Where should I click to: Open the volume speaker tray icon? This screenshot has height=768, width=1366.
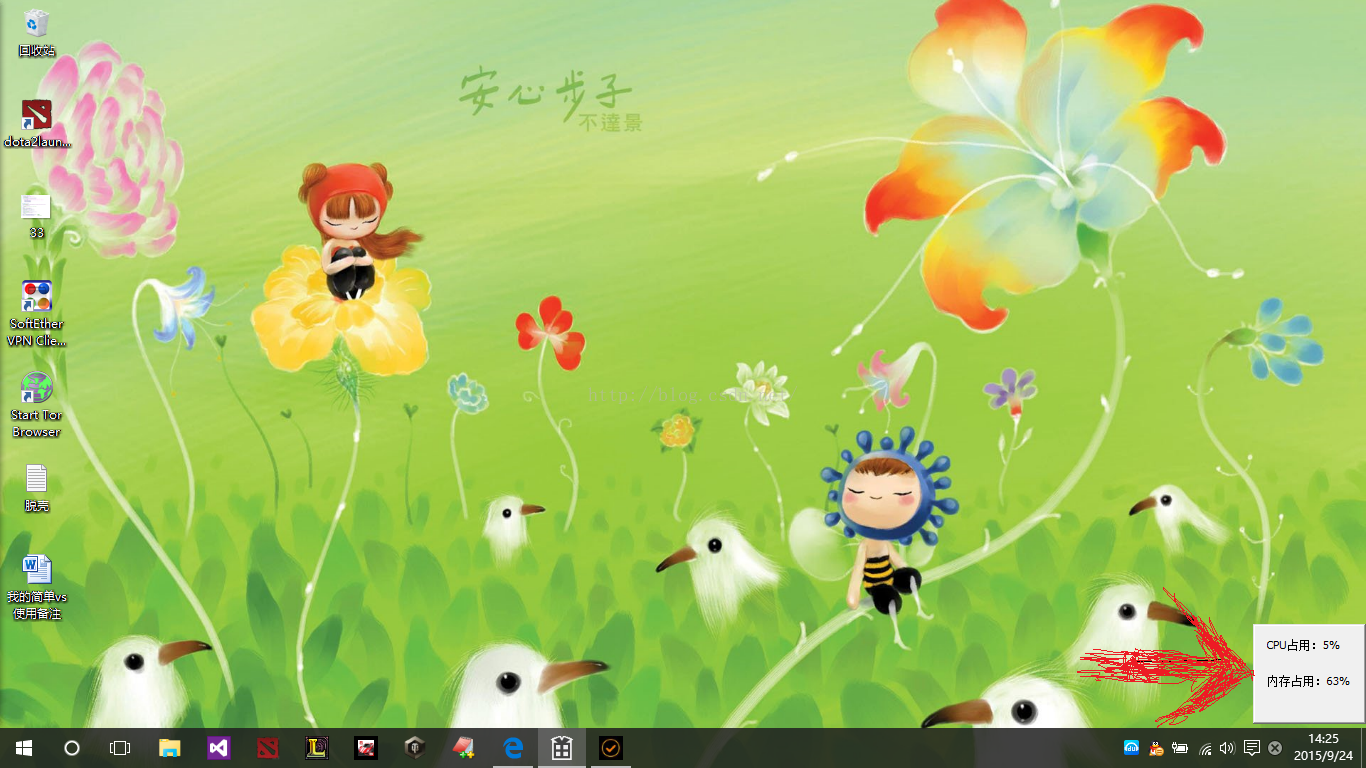1227,748
